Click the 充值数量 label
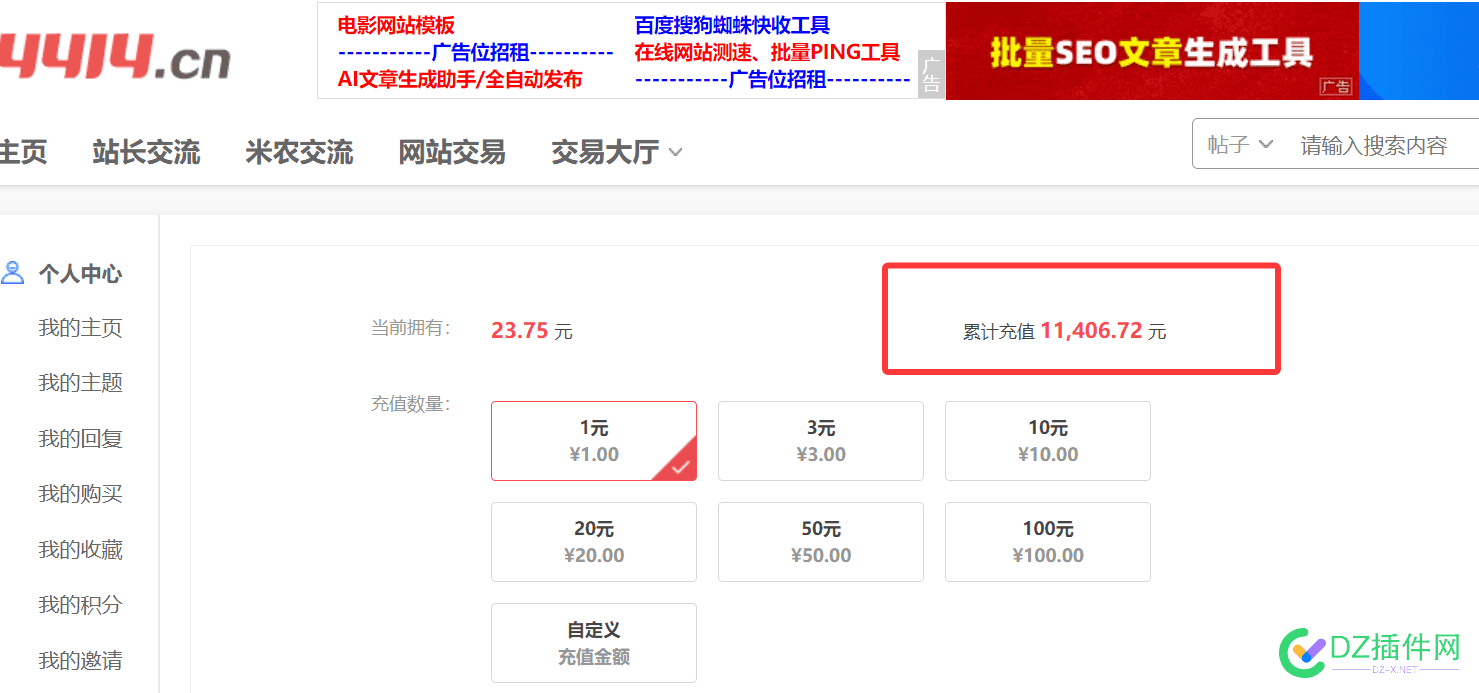1479x693 pixels. point(411,404)
